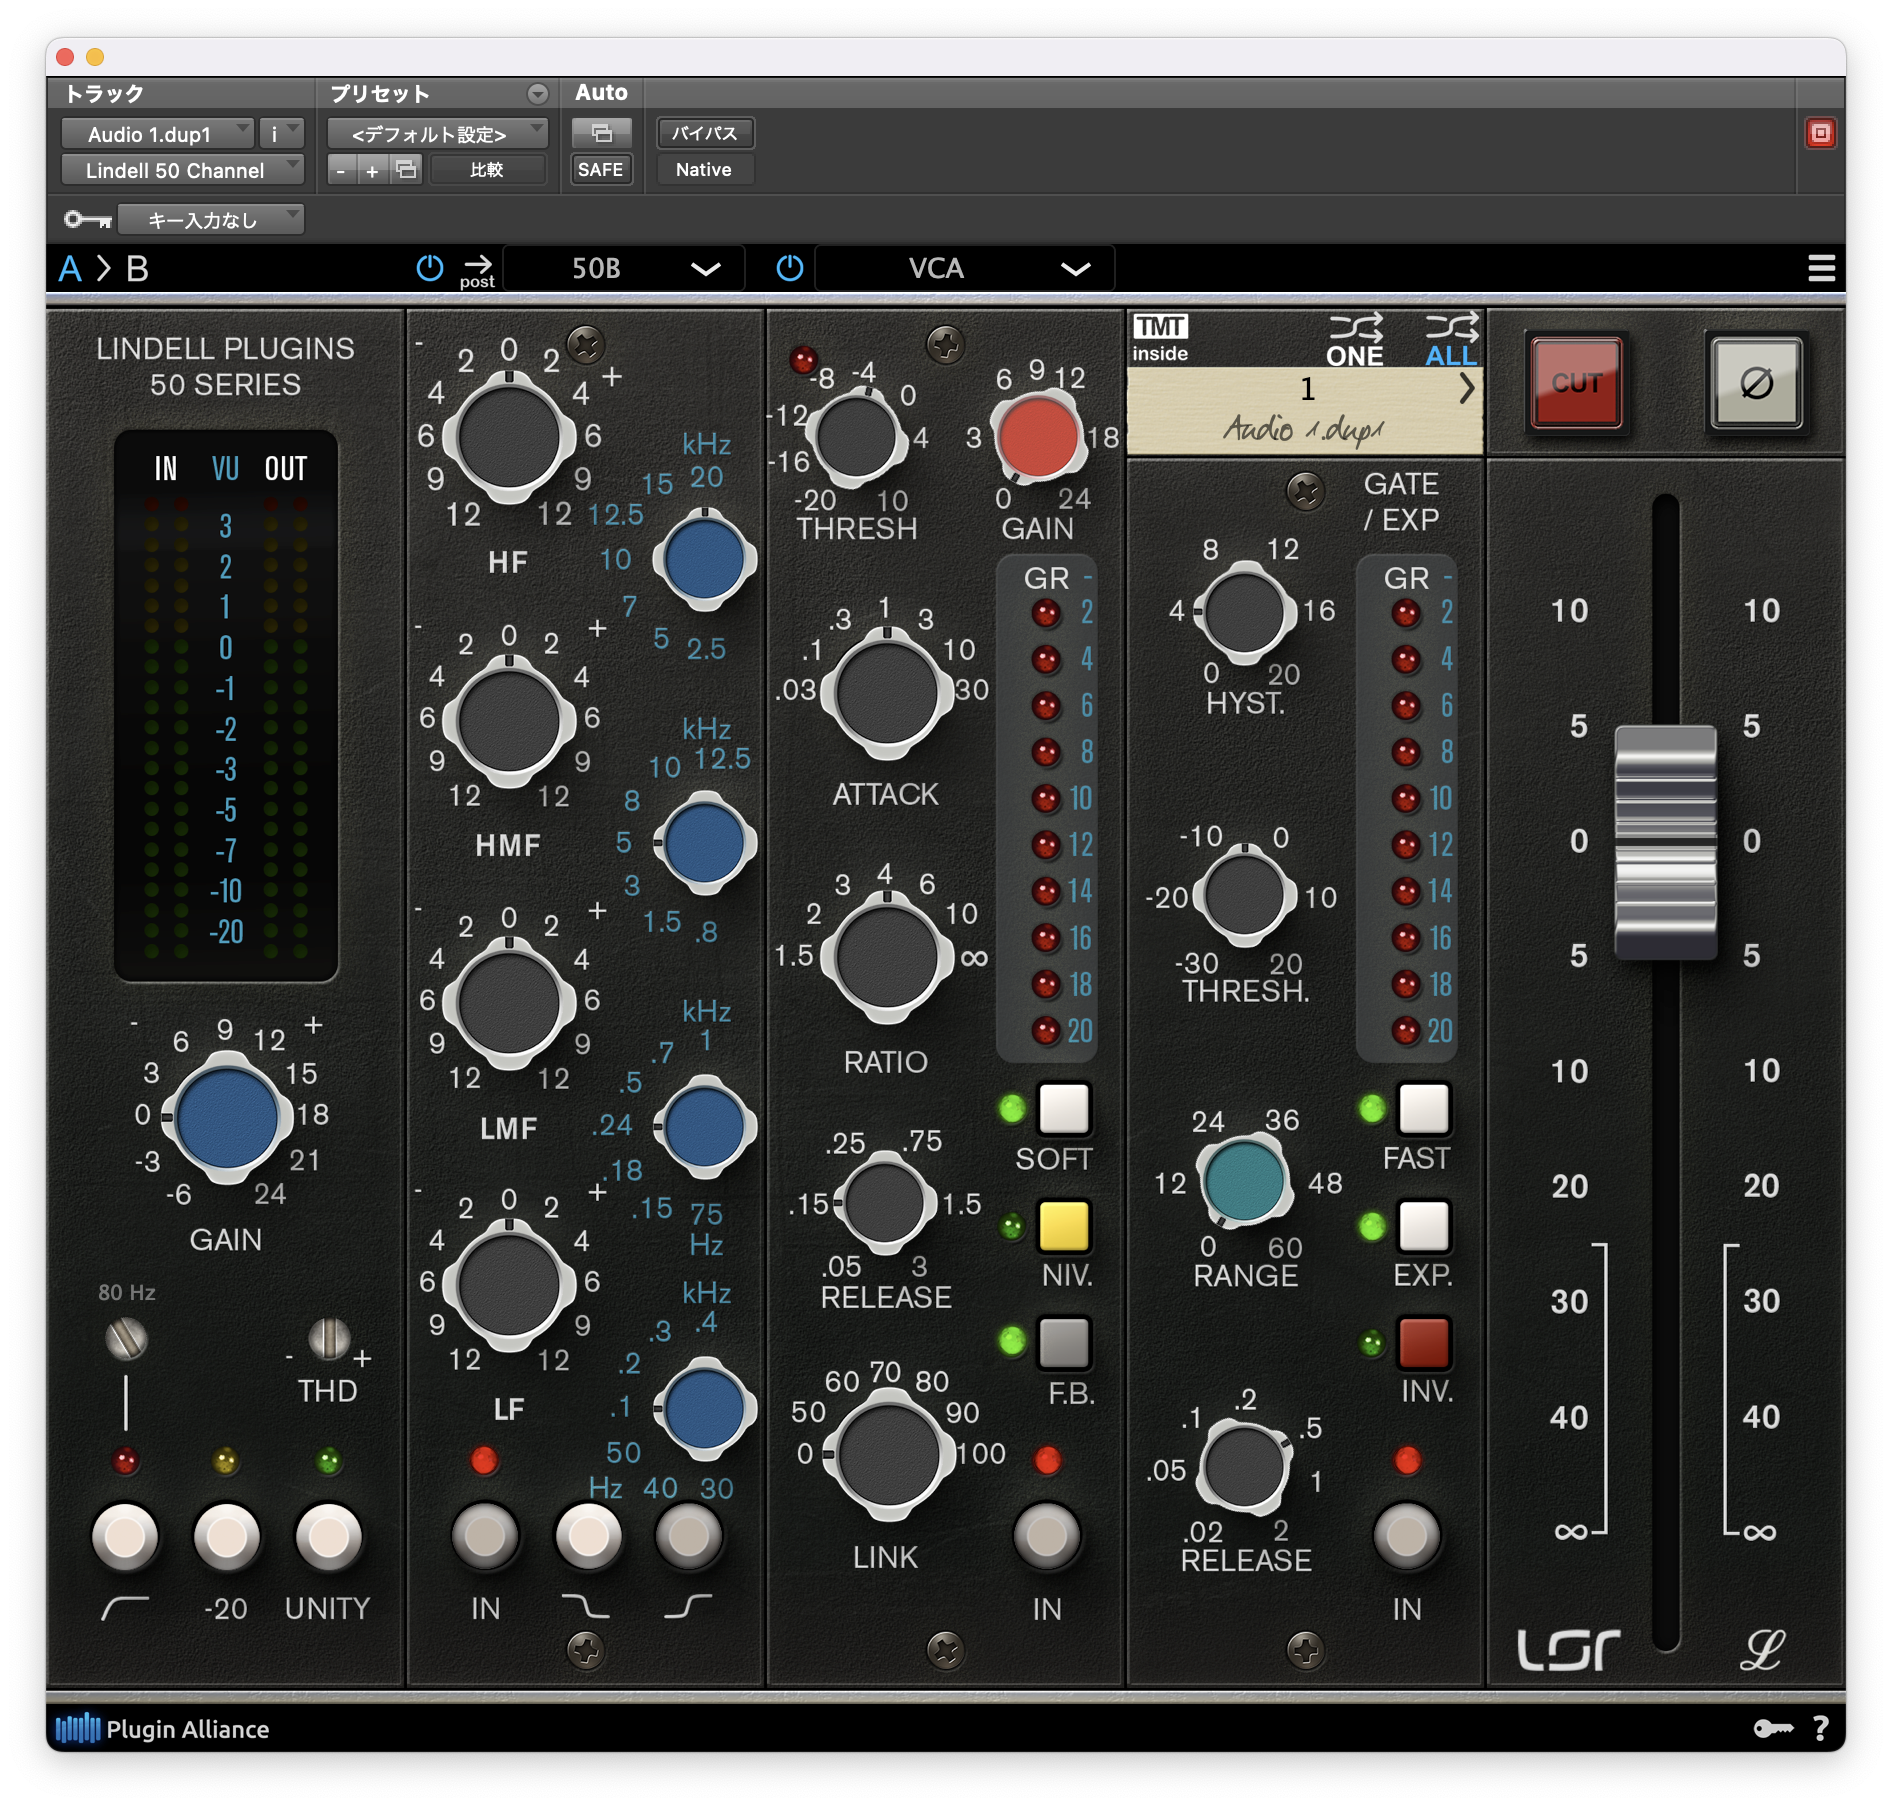1892x1806 pixels.
Task: Open the plugin hamburger menu
Action: pos(1822,267)
